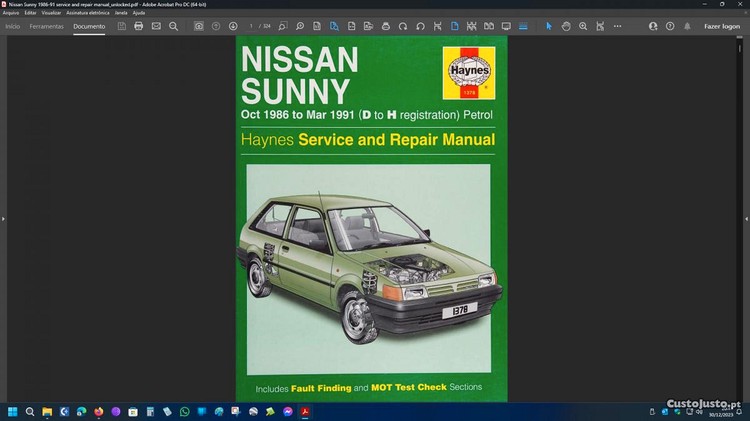Screen dimensions: 750x421
Task: Expand the left navigation pane arrow
Action: (3, 217)
